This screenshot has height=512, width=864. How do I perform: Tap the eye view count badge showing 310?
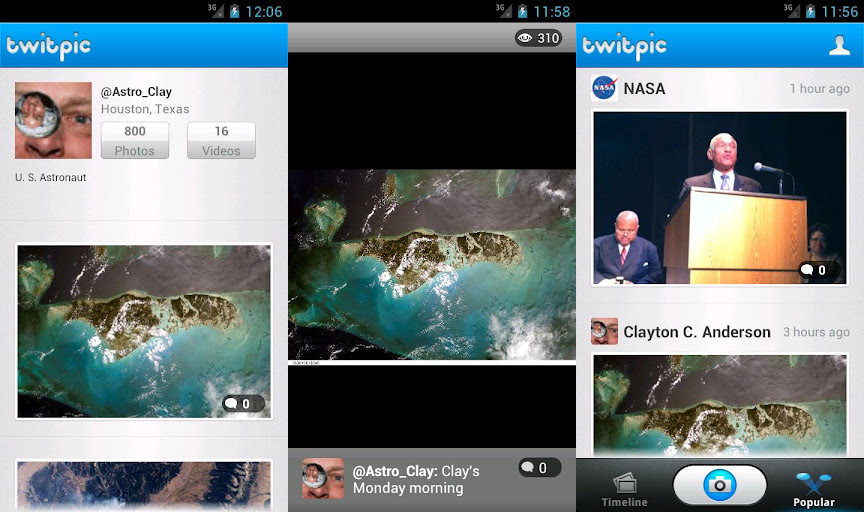pyautogui.click(x=538, y=38)
